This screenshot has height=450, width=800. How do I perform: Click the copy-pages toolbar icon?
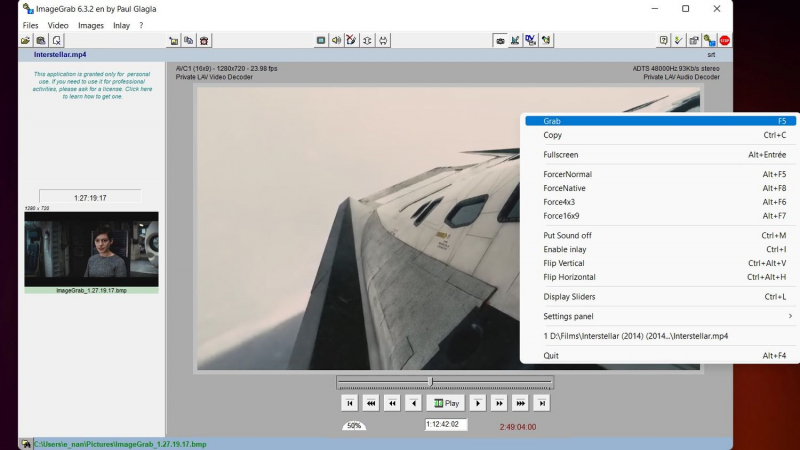pyautogui.click(x=189, y=40)
